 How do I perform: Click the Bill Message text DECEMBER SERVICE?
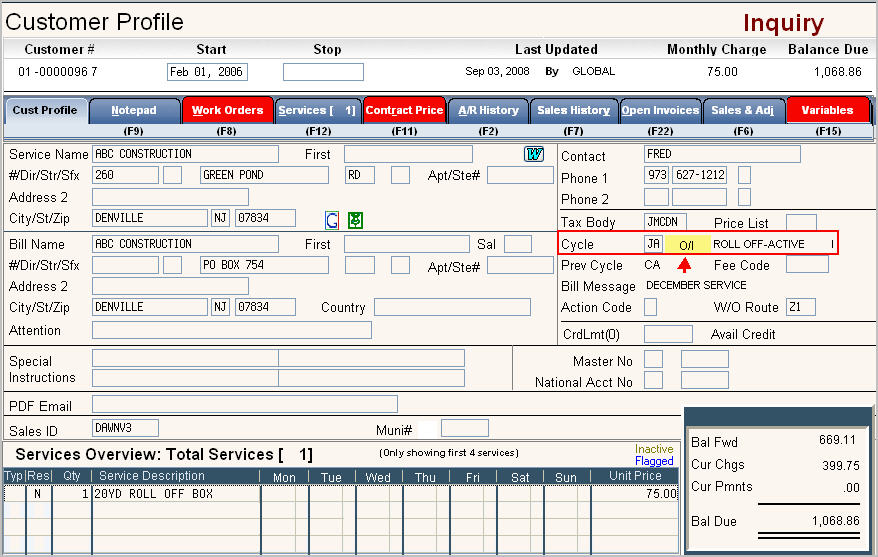(x=696, y=285)
